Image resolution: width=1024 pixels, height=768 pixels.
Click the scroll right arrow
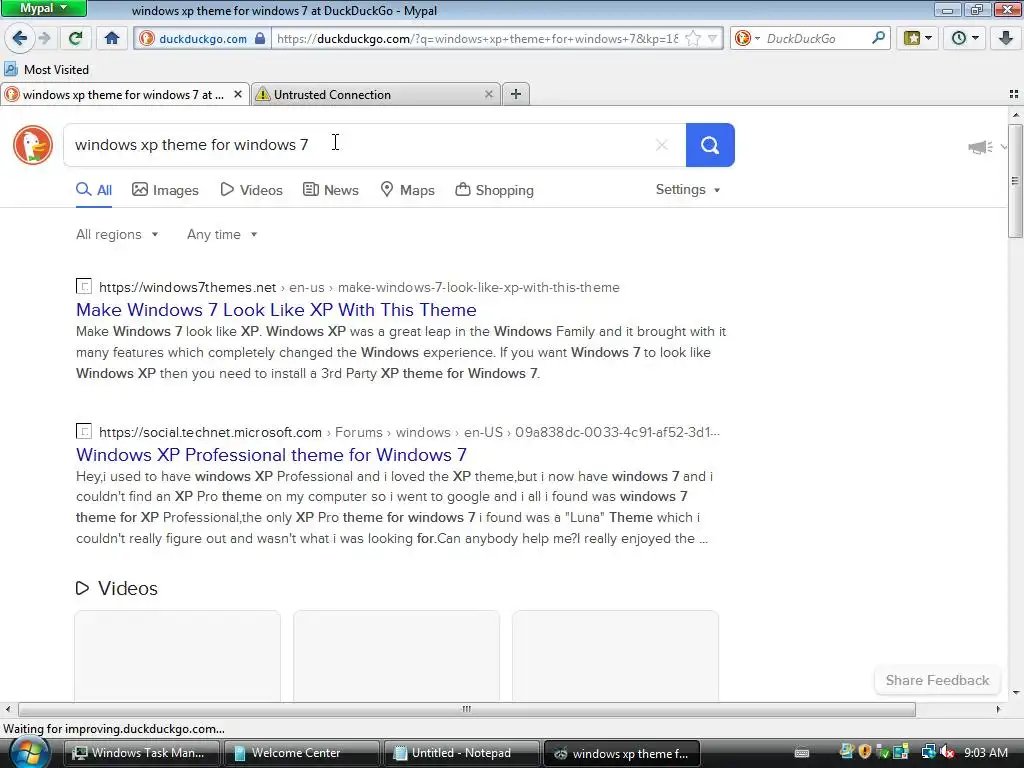[998, 709]
